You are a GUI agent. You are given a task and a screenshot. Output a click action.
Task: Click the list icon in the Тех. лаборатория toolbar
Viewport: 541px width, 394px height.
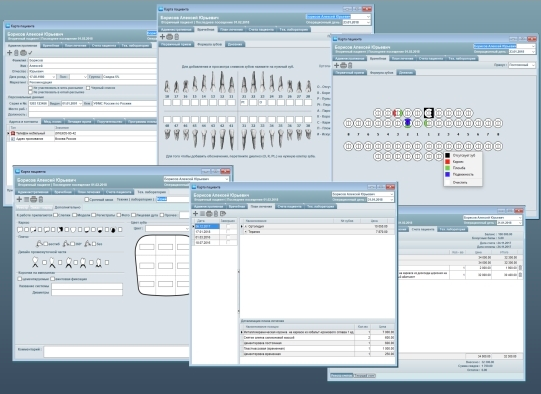(26, 199)
